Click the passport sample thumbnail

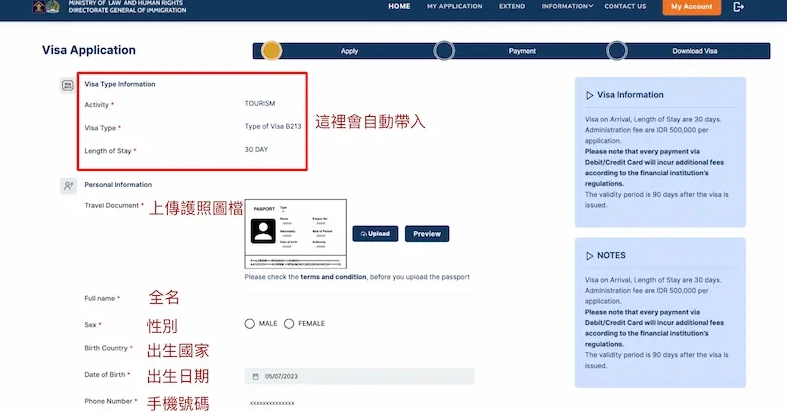296,234
